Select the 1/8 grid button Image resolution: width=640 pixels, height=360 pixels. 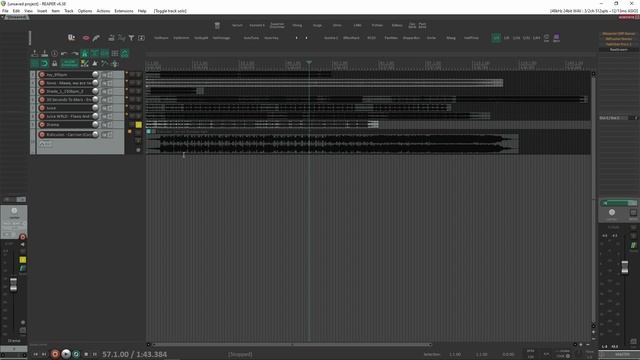[506, 38]
